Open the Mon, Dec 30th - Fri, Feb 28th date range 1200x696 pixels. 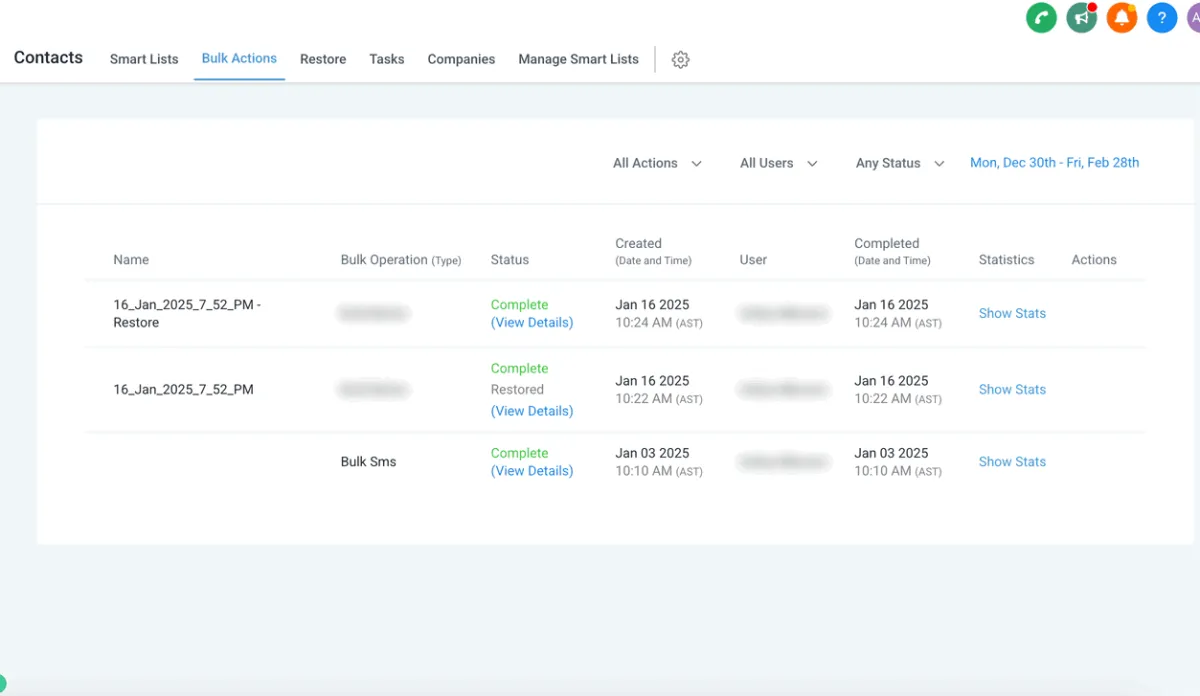1054,163
